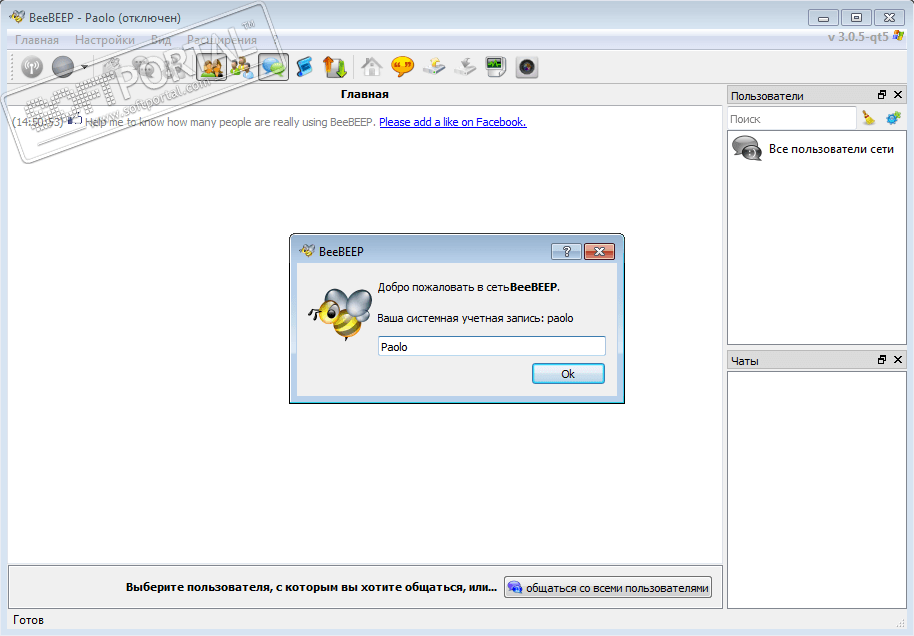The image size is (914, 636).
Task: Click the download drive icon
Action: 465,67
